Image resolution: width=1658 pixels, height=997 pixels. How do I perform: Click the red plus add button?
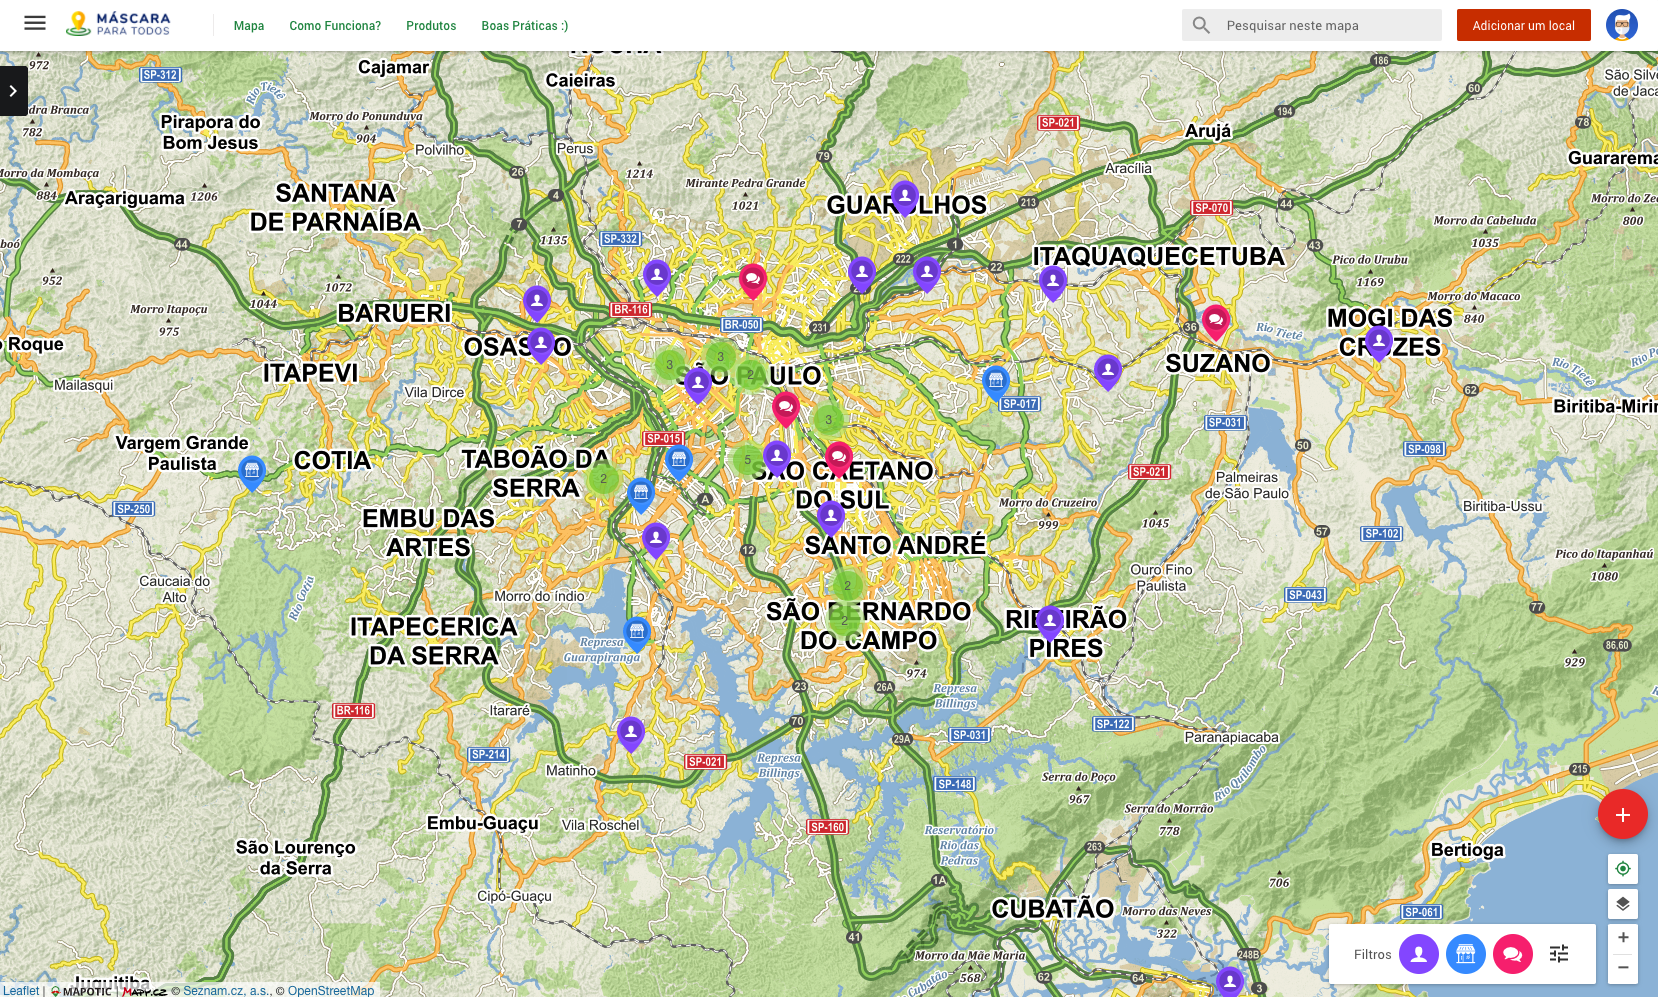tap(1622, 815)
